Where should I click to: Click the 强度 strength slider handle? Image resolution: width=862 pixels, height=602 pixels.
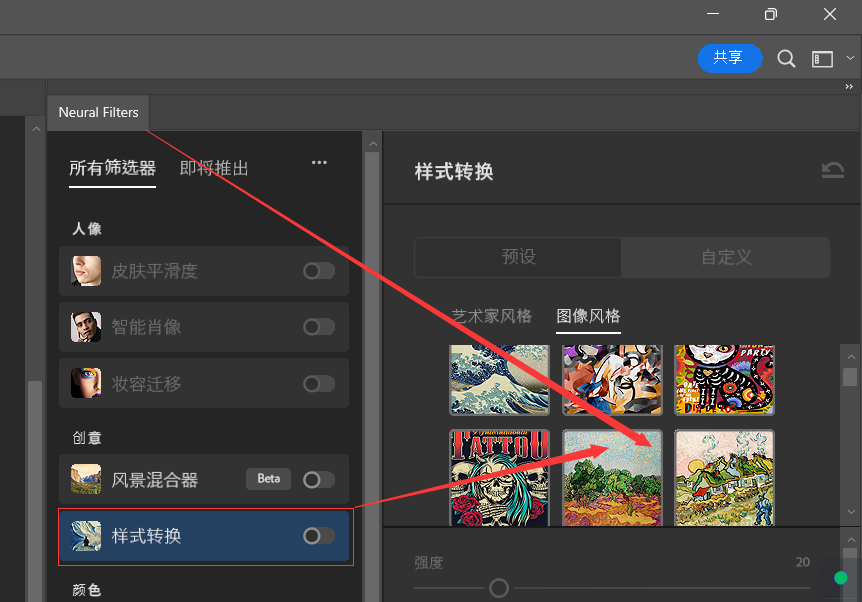[x=499, y=588]
